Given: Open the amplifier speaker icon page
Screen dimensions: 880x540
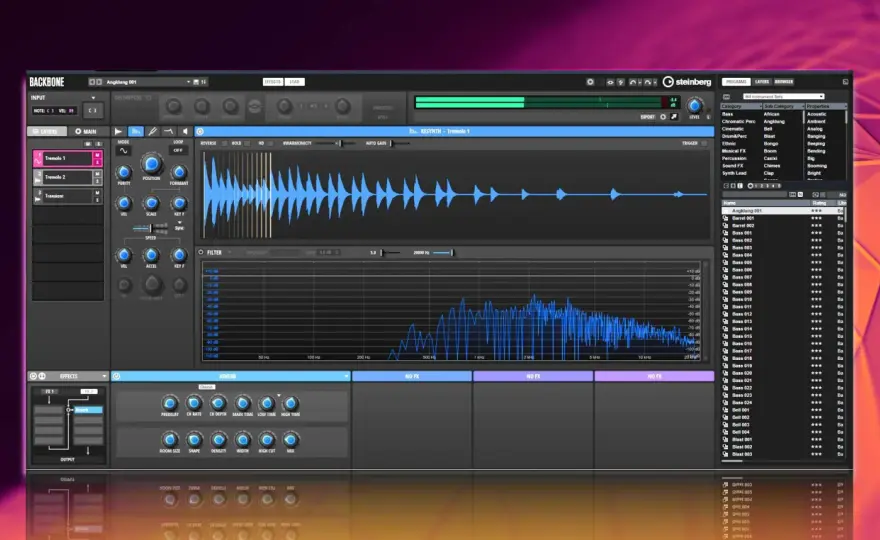Looking at the screenshot, I should [185, 131].
